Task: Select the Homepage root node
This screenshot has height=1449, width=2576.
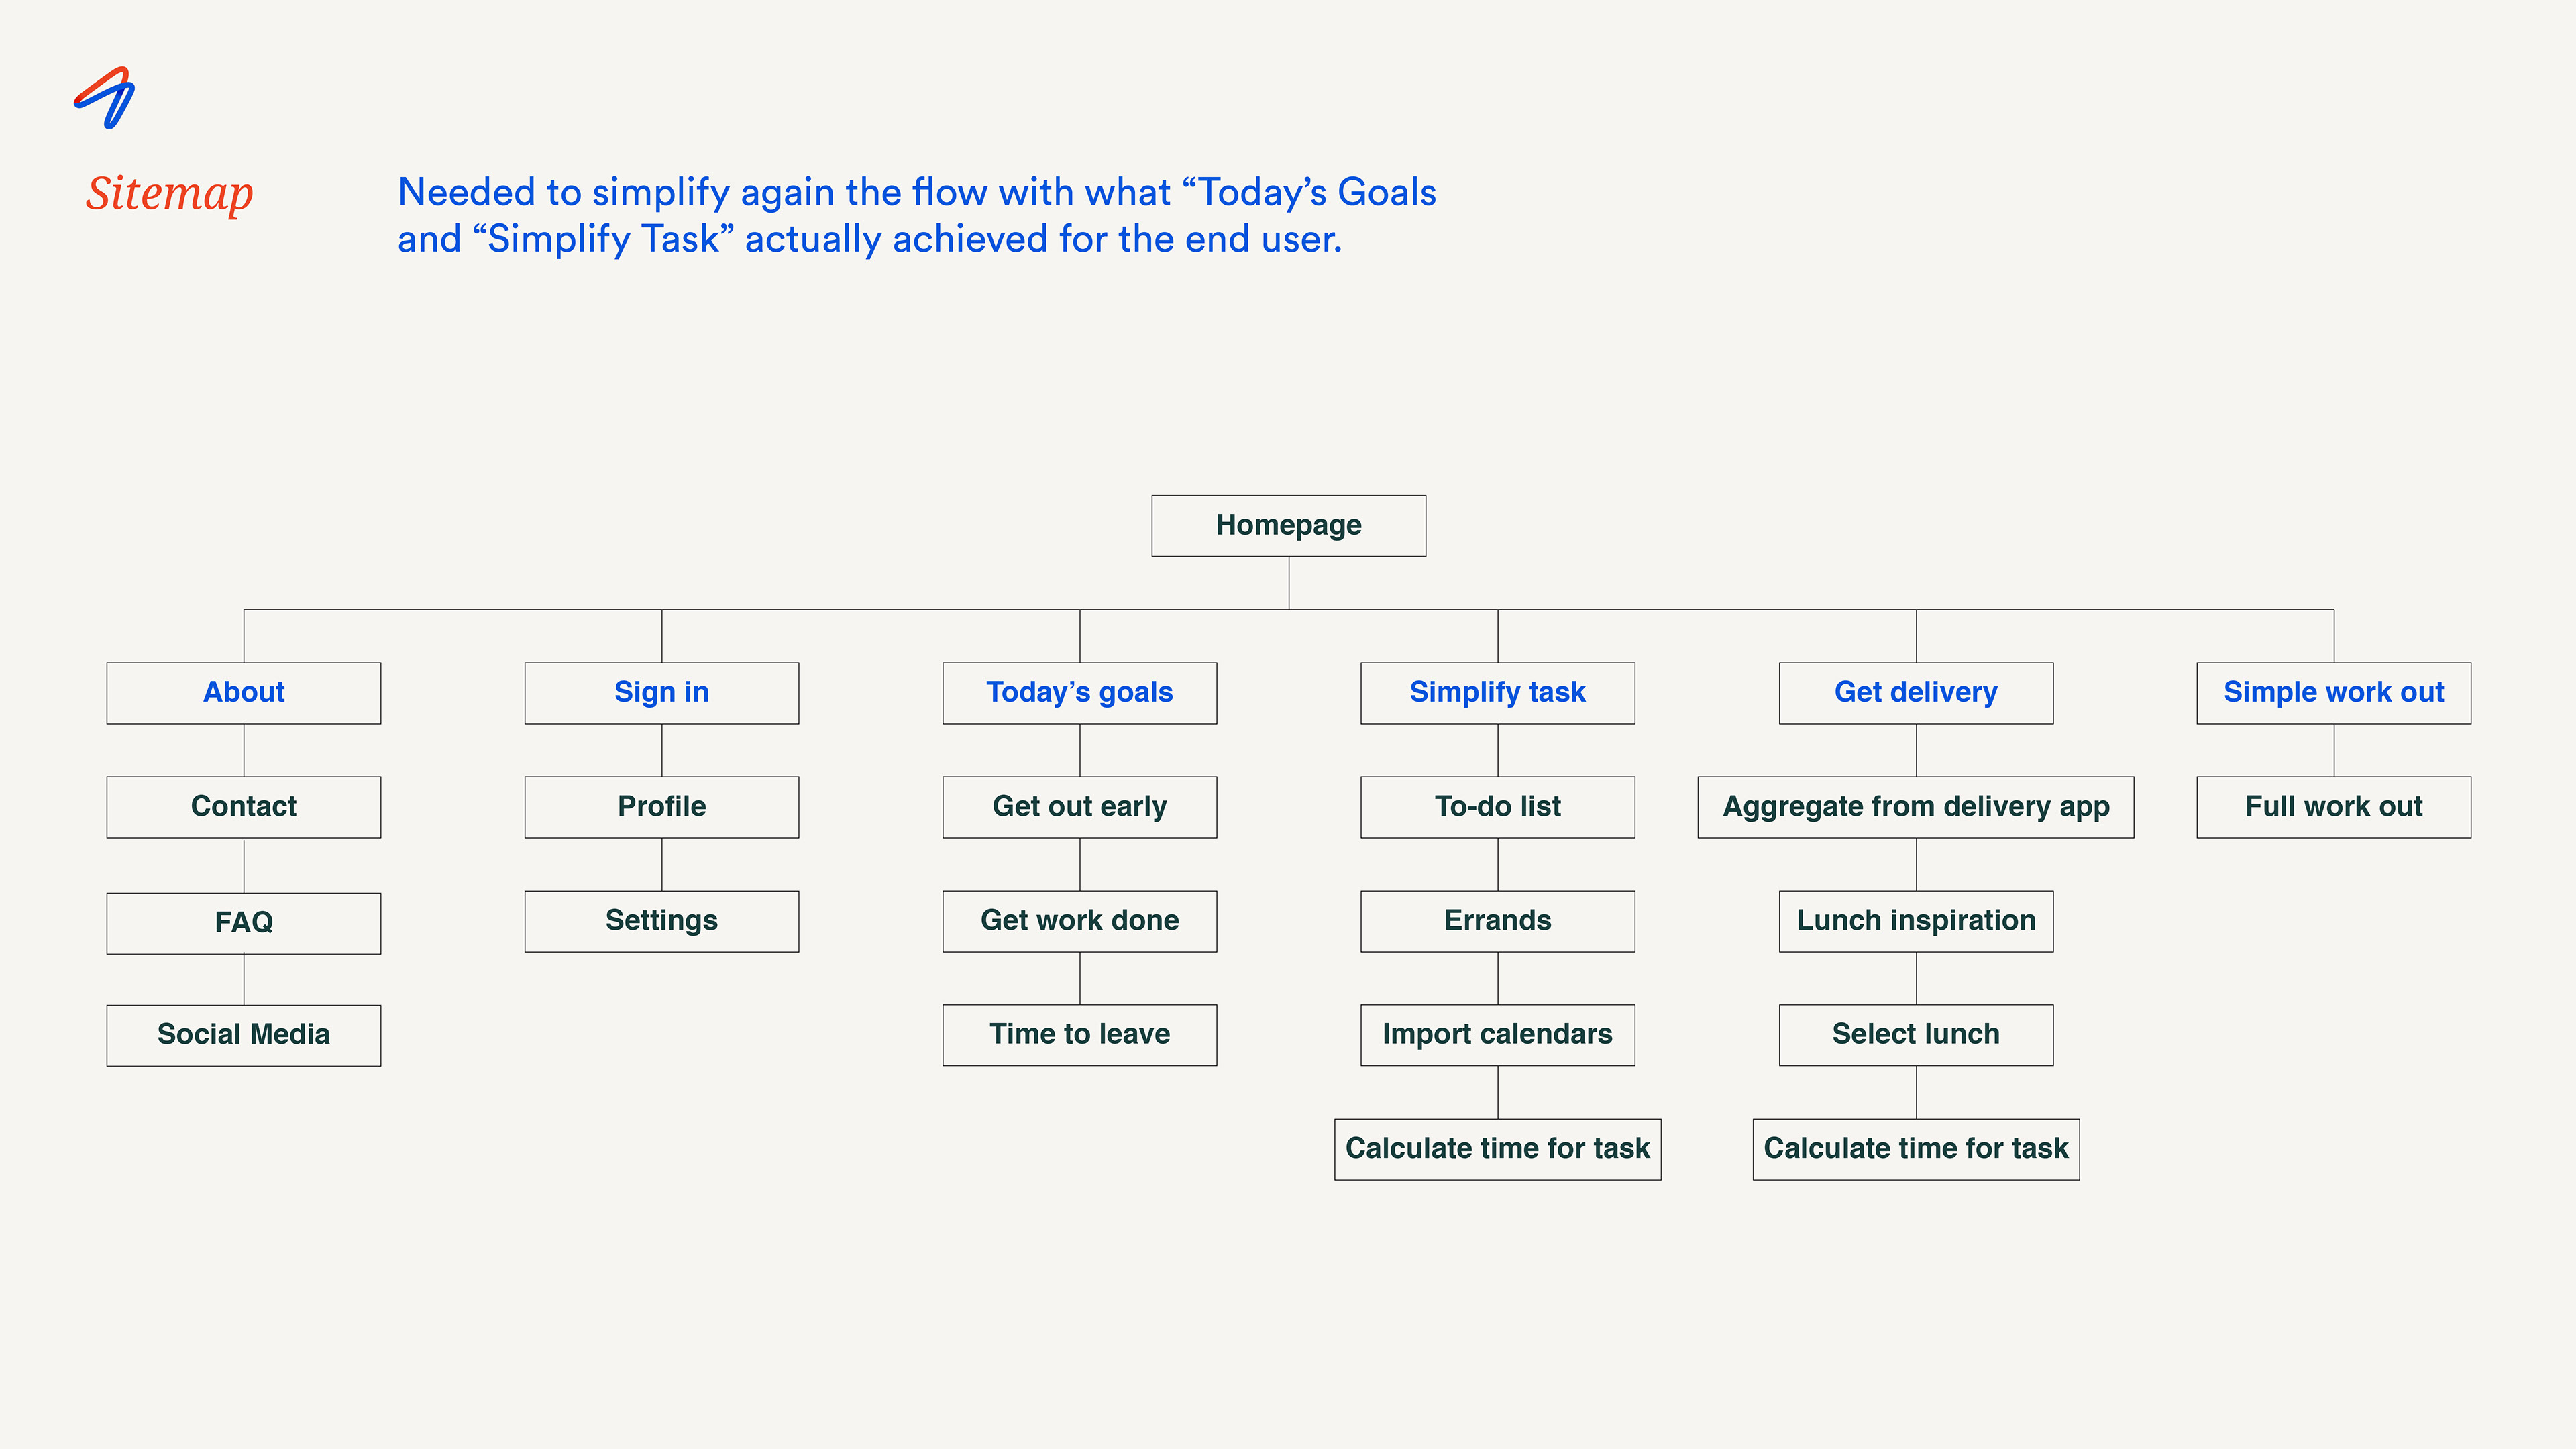Action: 1288,525
